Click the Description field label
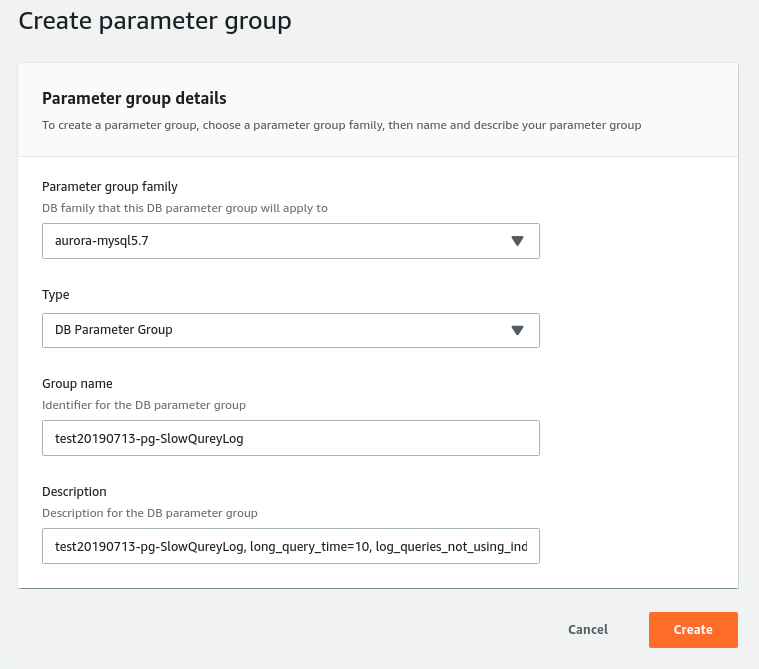 74,491
